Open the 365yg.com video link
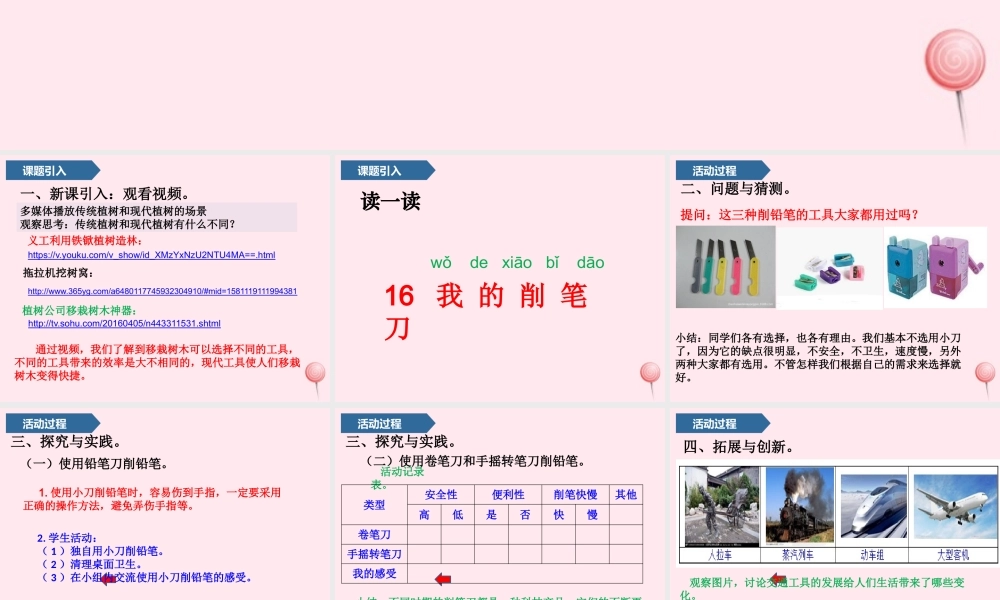Viewport: 1000px width, 600px height. point(162,291)
